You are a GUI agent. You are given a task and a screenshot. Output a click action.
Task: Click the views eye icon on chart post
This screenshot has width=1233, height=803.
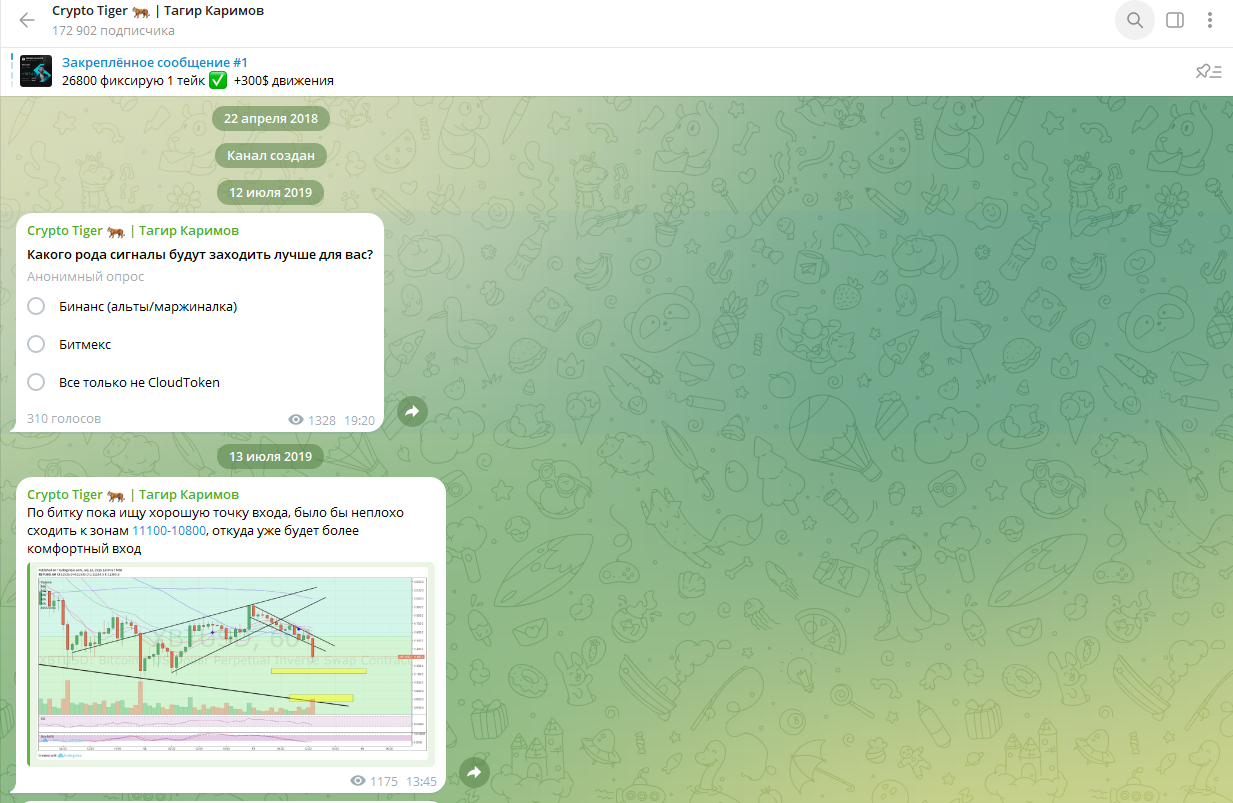click(x=359, y=781)
